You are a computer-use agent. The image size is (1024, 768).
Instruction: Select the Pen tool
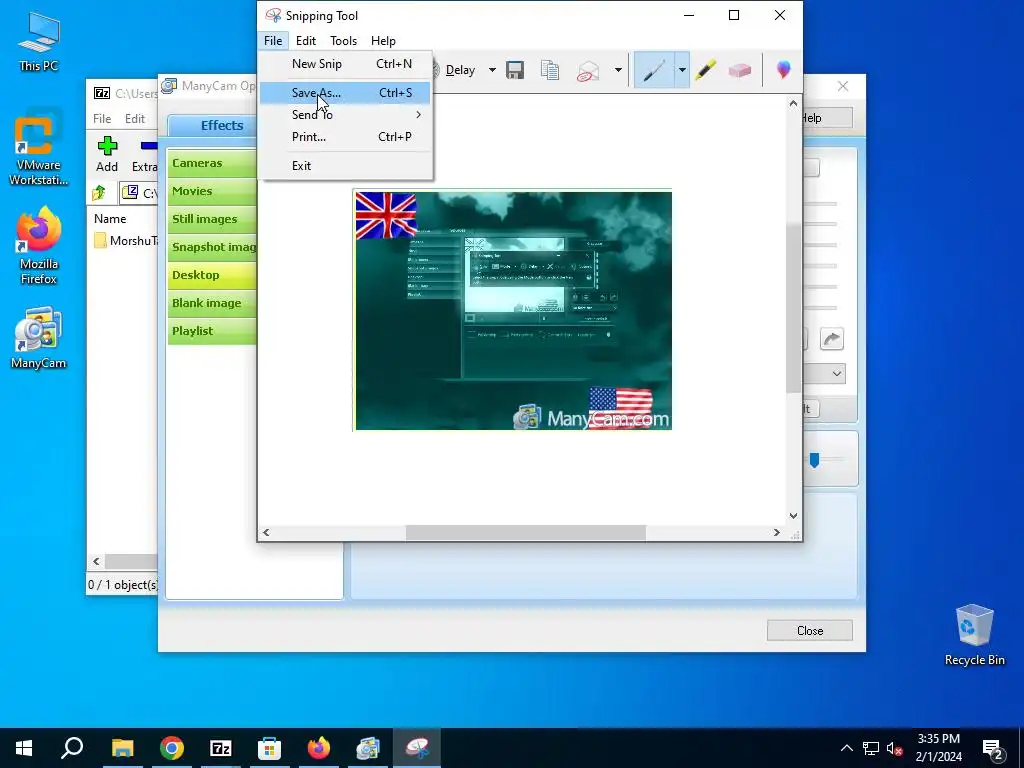(x=654, y=70)
